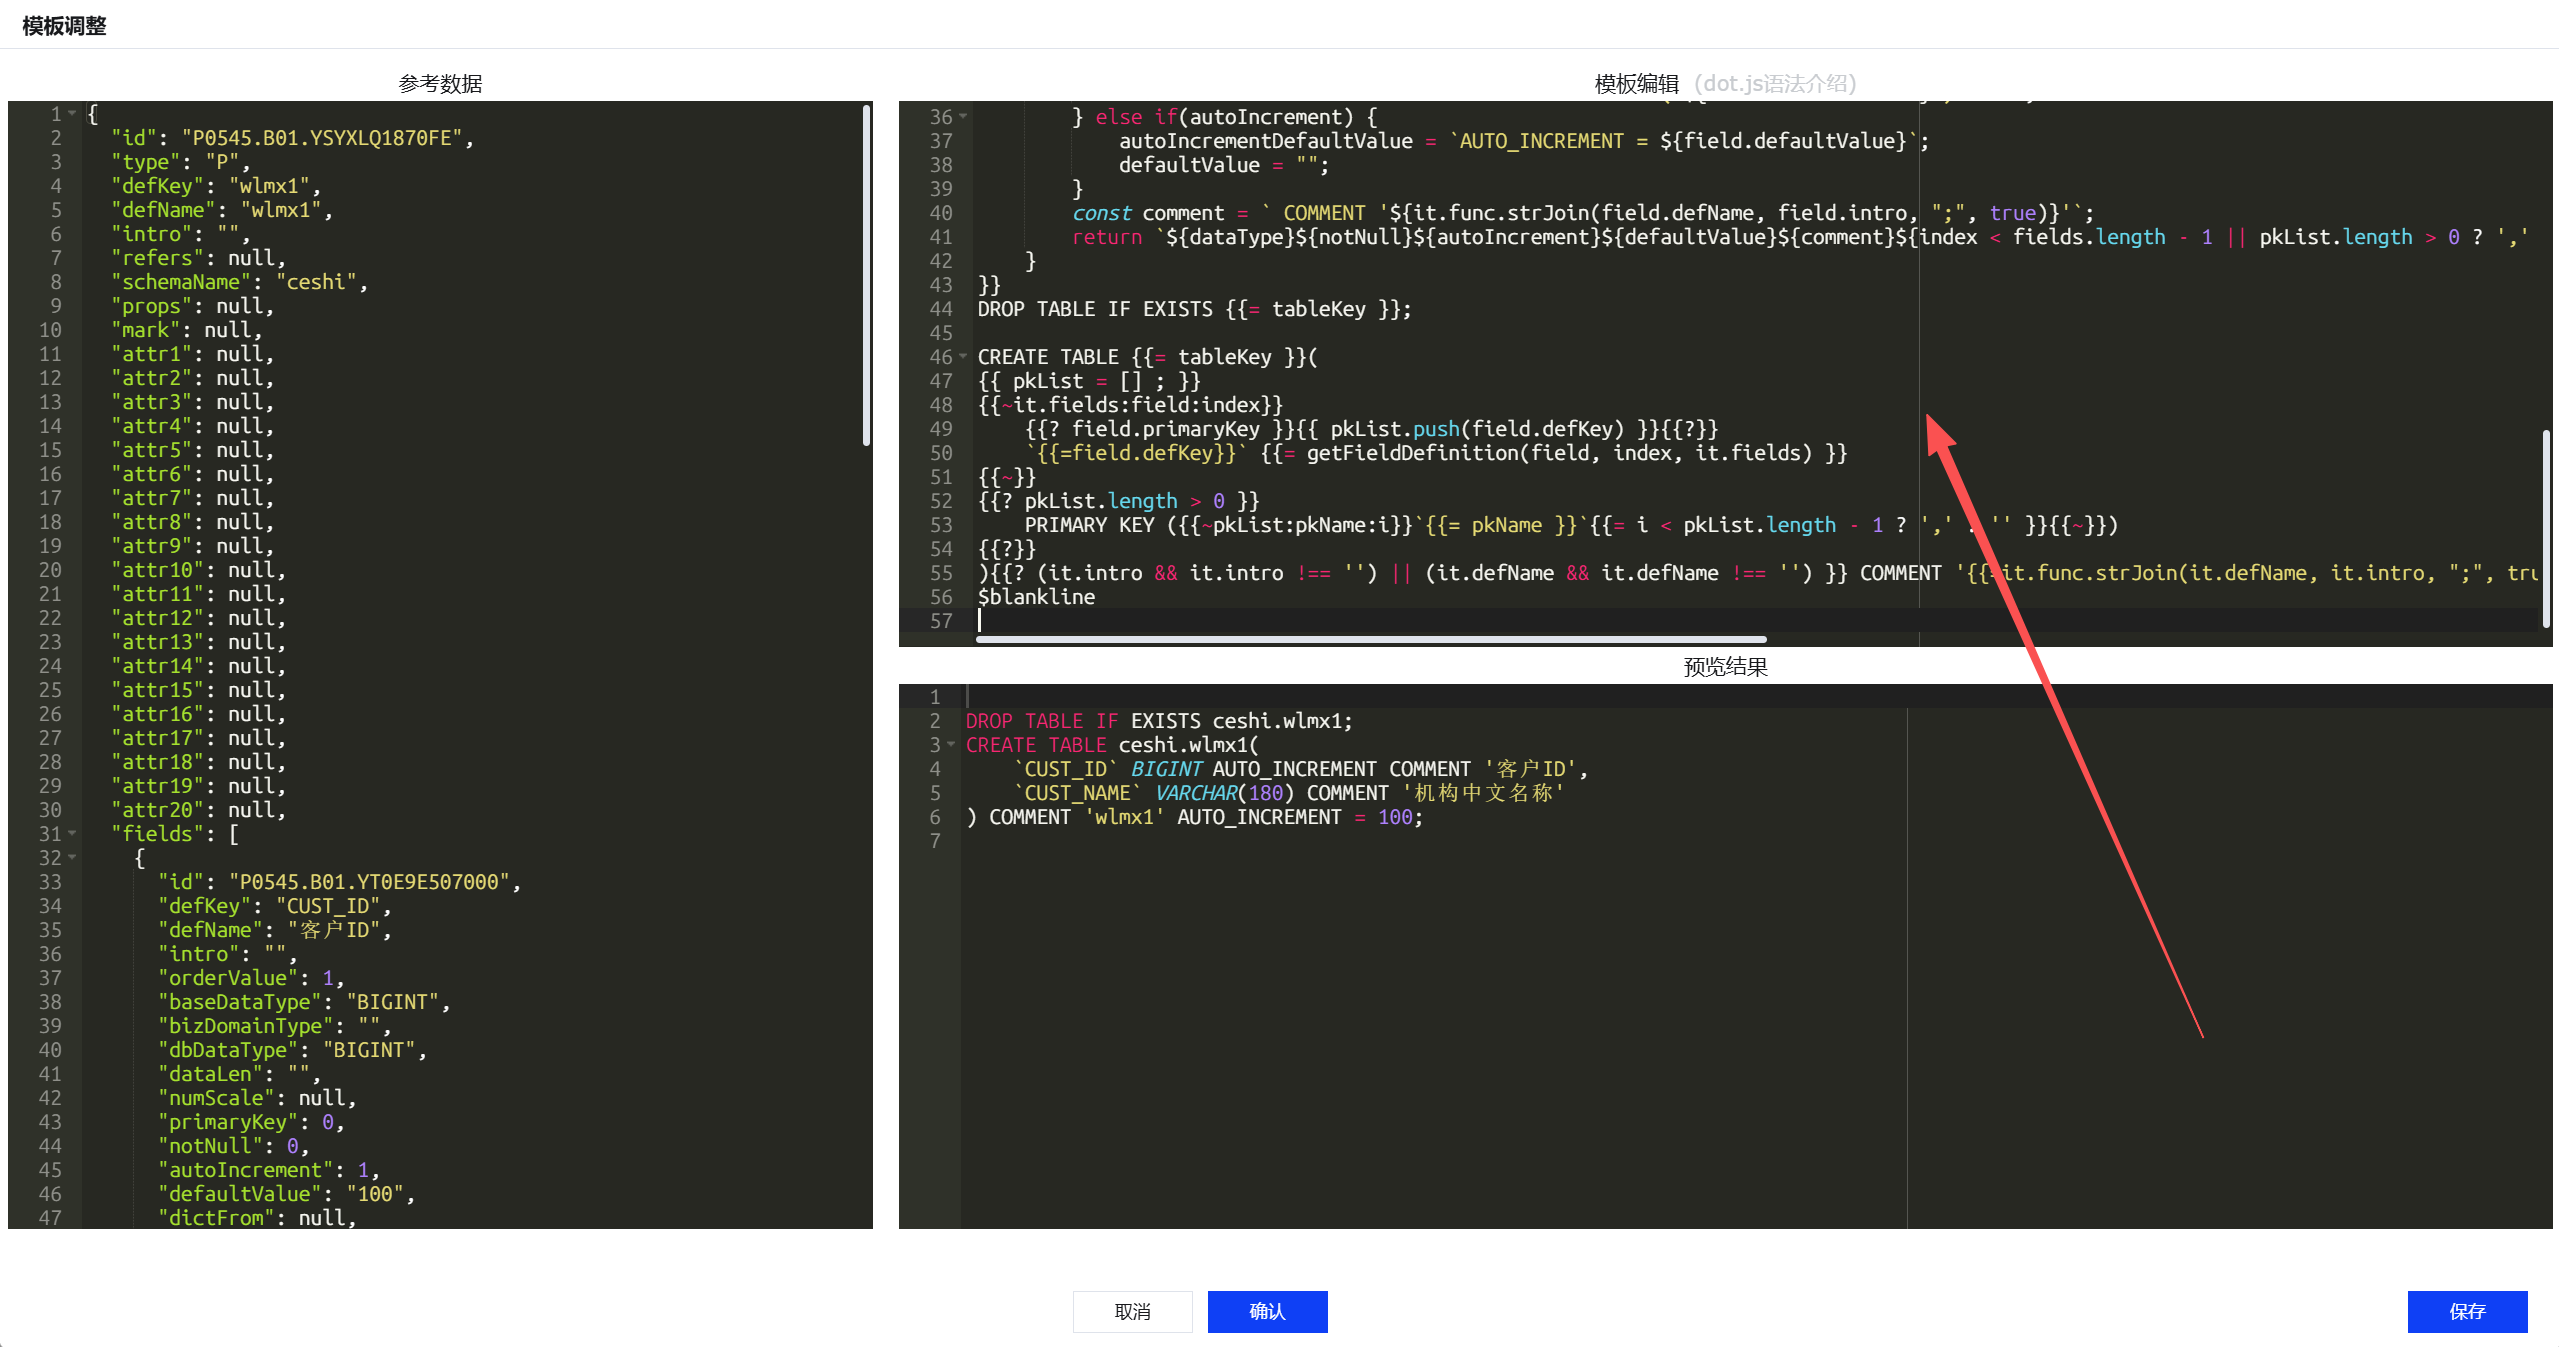This screenshot has width=2559, height=1347.
Task: Fold CREATE TABLE statement in preview result
Action: tap(951, 745)
